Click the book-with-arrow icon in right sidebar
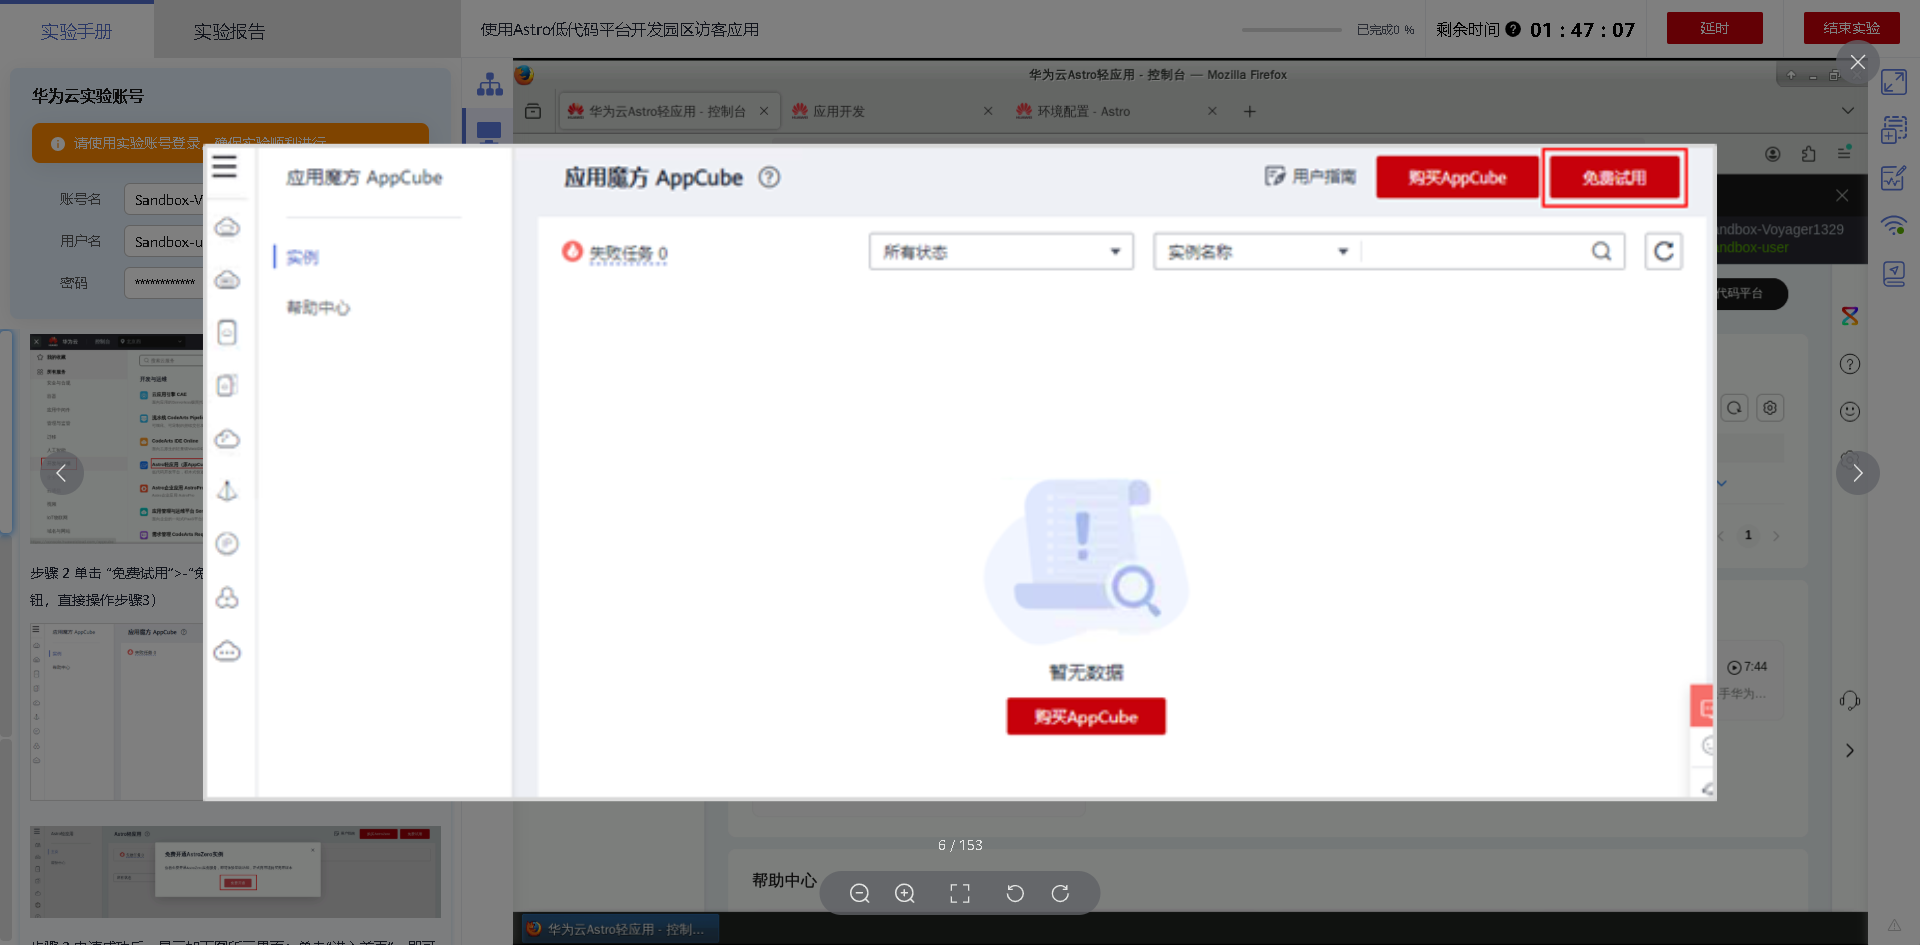The image size is (1920, 945). (x=1894, y=273)
